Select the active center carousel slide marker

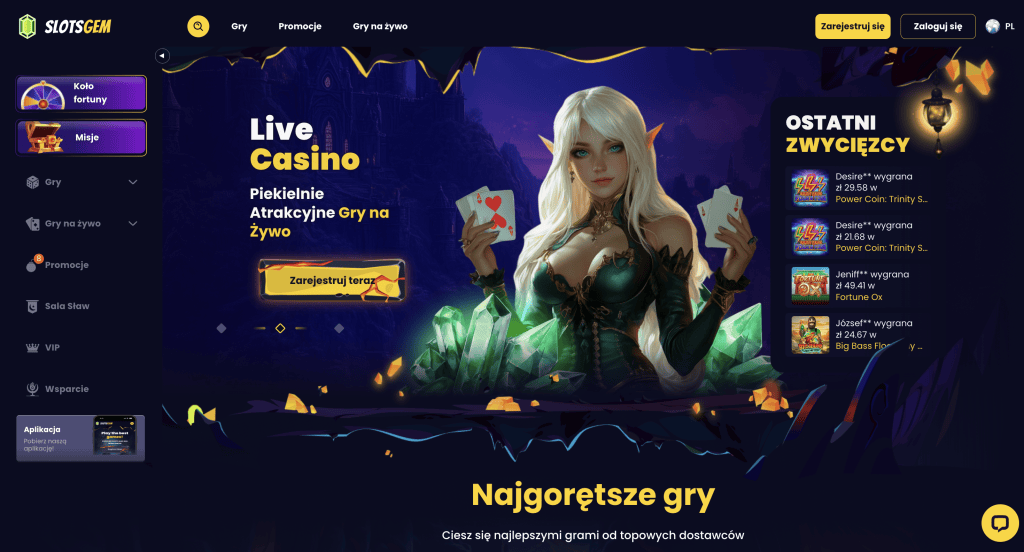[x=280, y=328]
